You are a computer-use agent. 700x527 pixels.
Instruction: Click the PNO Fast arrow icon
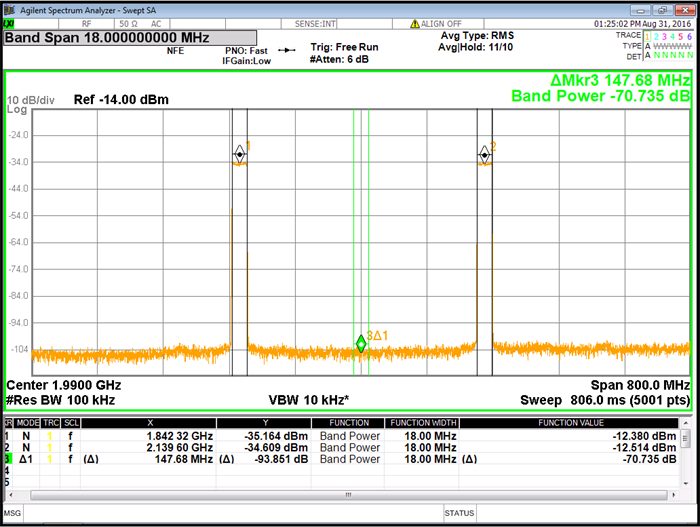pyautogui.click(x=287, y=50)
